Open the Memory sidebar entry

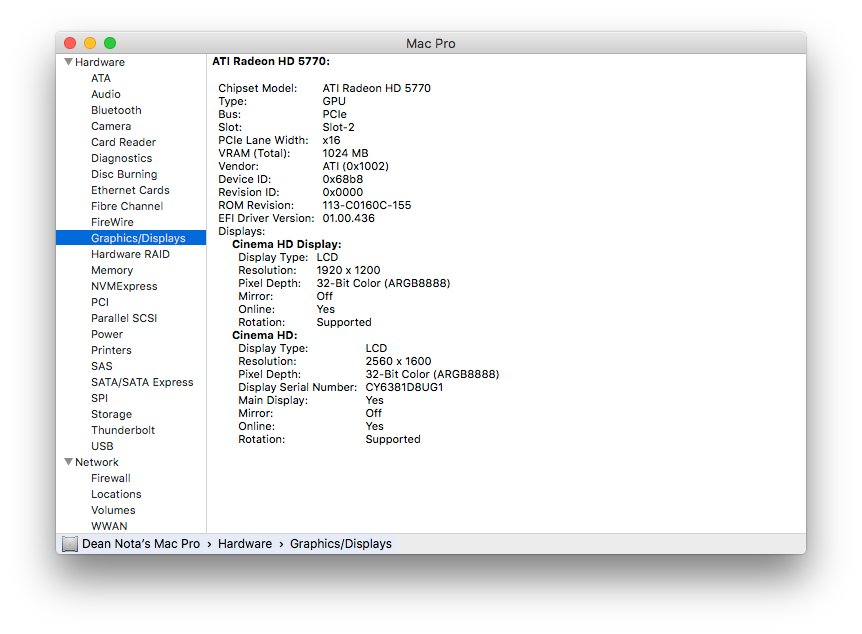[112, 270]
